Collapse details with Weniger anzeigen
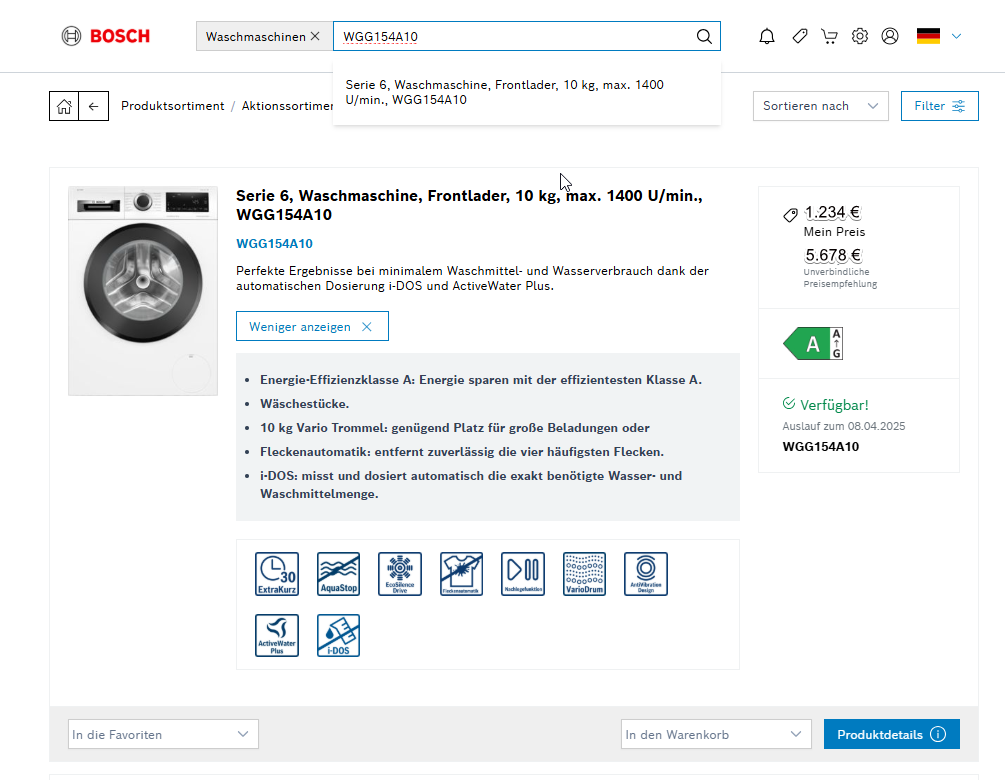This screenshot has height=780, width=1005. [x=312, y=327]
